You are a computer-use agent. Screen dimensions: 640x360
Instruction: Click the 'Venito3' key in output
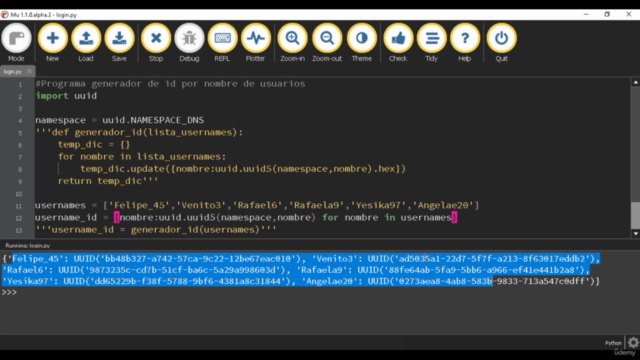tap(335, 259)
